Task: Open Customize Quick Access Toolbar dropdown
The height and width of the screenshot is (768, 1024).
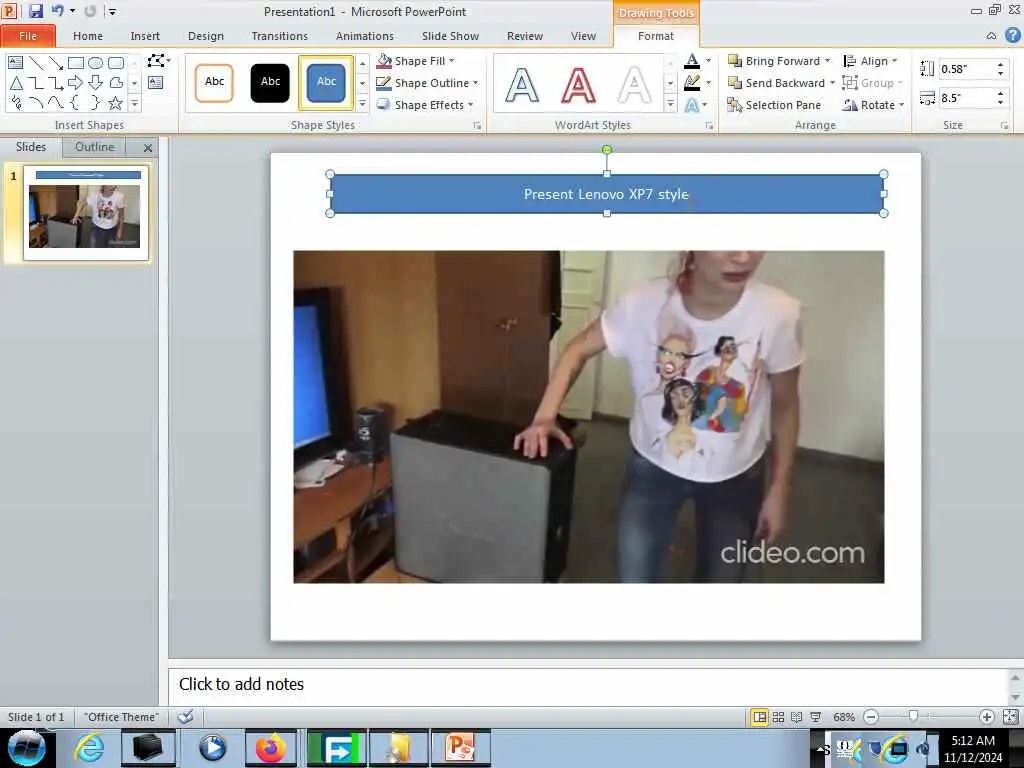Action: [112, 12]
